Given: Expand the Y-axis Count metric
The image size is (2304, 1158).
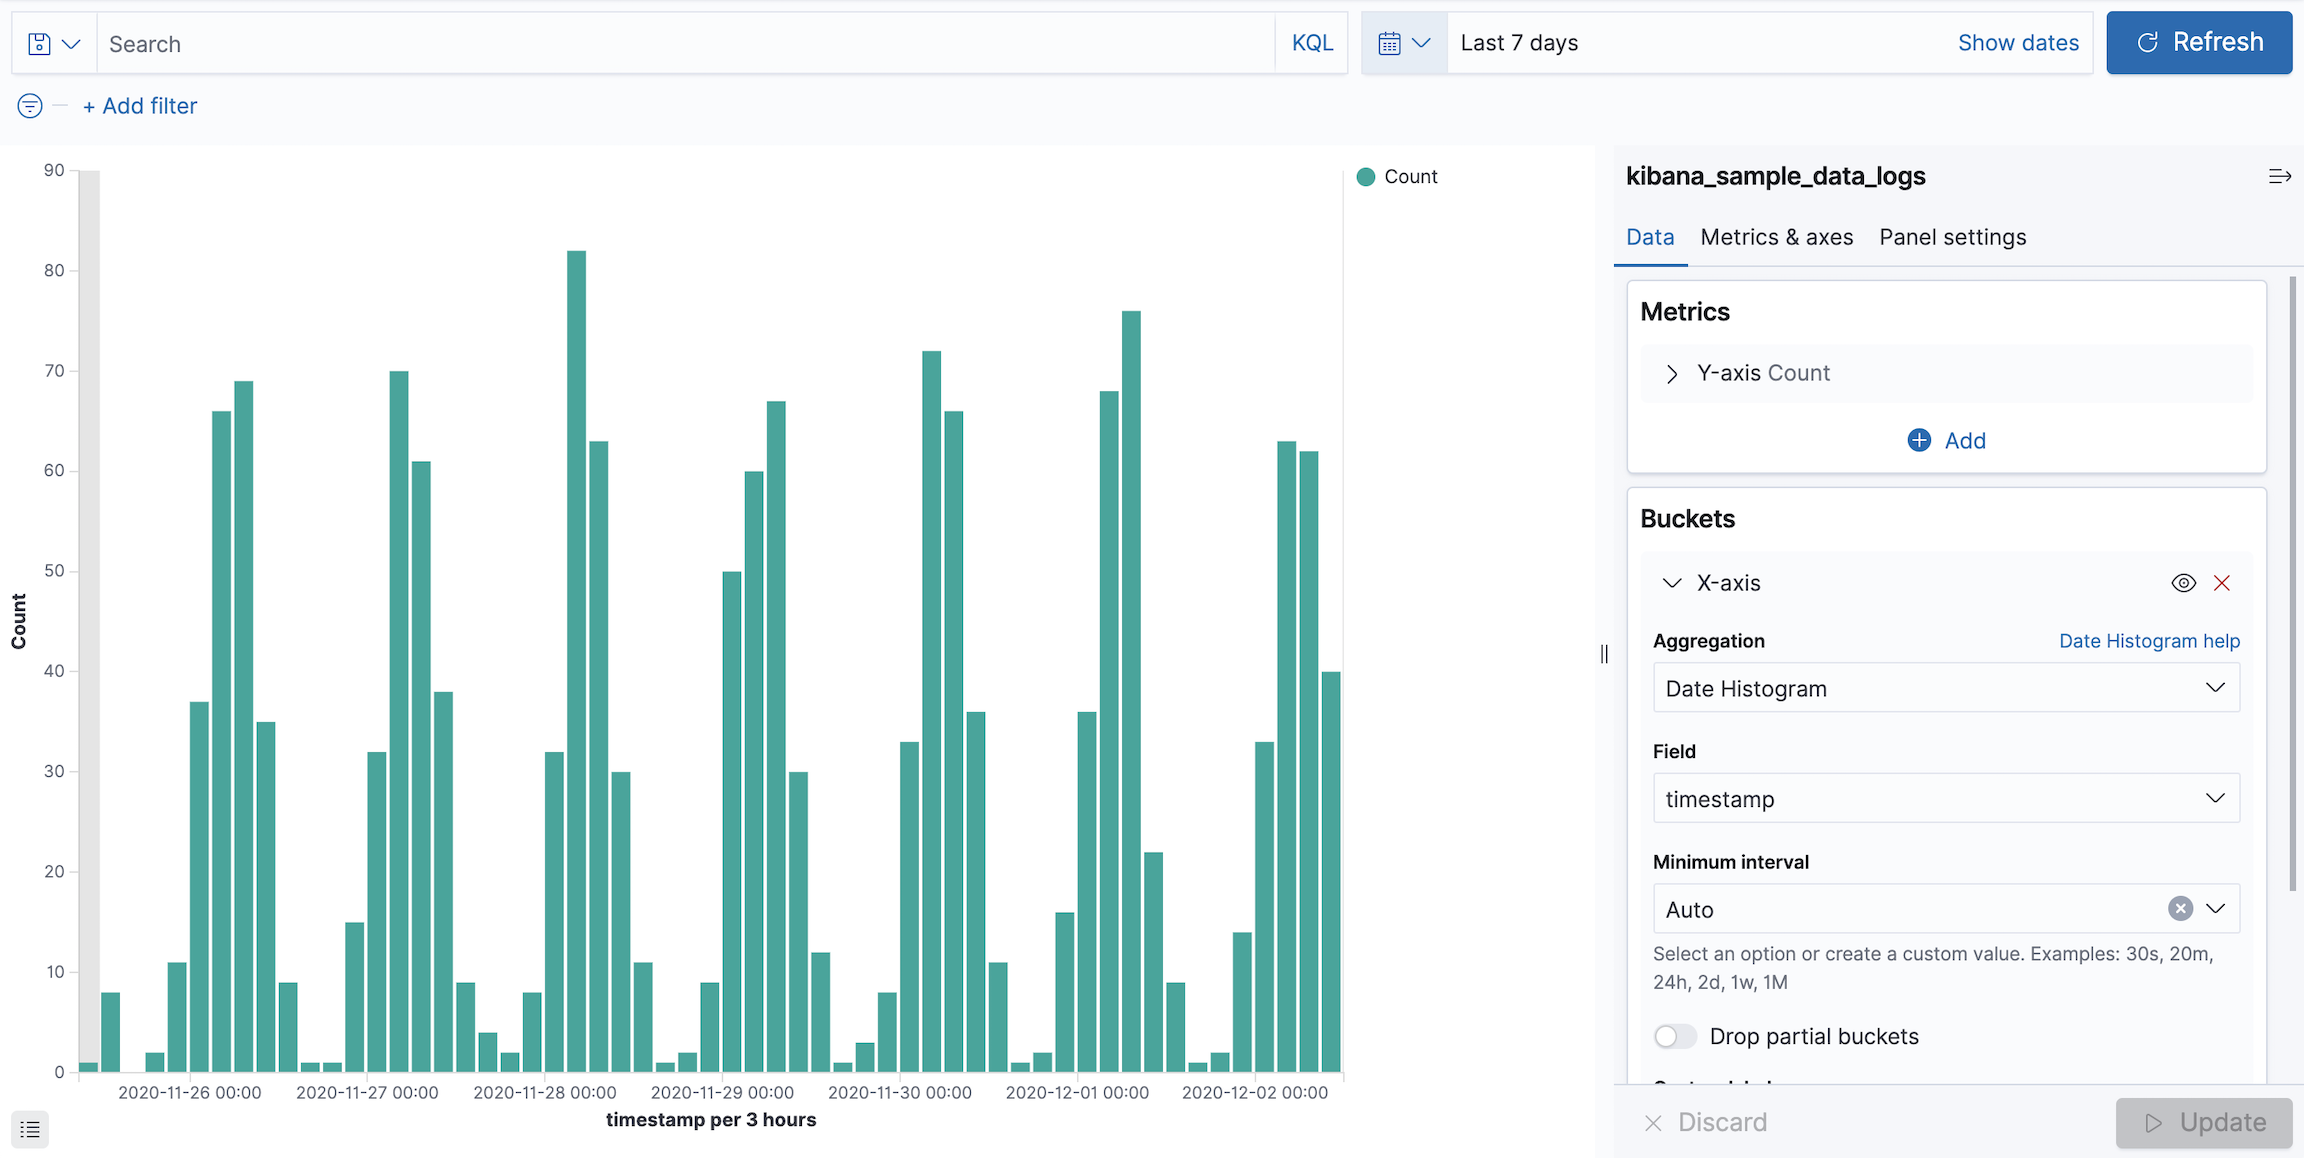Looking at the screenshot, I should (x=1671, y=373).
